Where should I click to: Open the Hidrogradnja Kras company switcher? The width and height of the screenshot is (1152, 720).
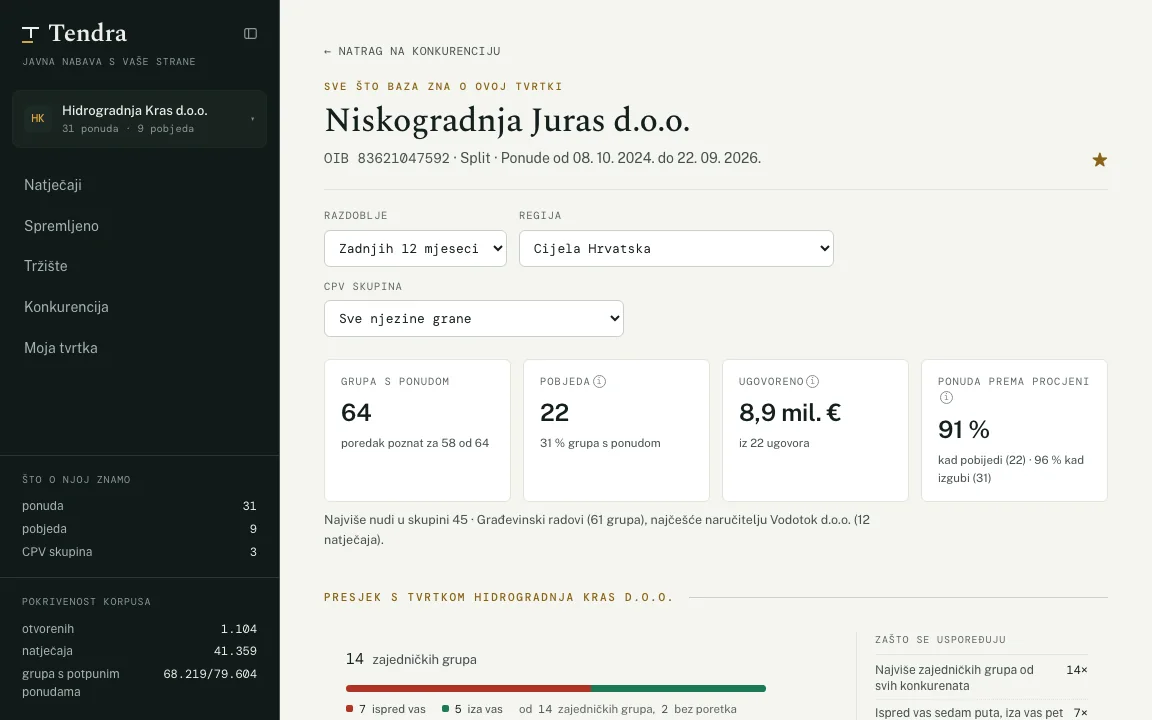pos(140,118)
